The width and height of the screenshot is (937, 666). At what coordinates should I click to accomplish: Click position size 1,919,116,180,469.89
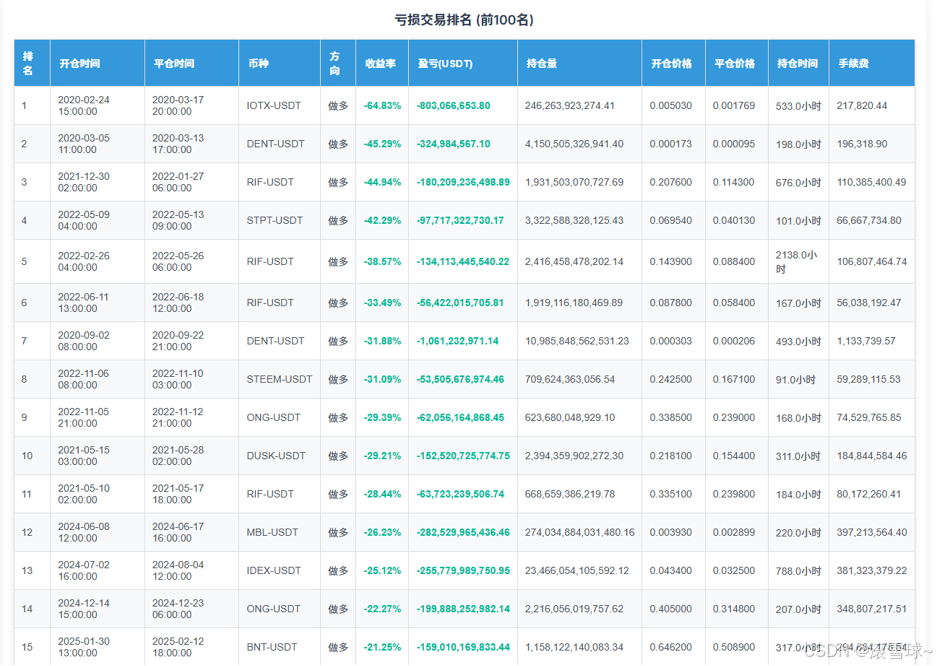click(574, 303)
